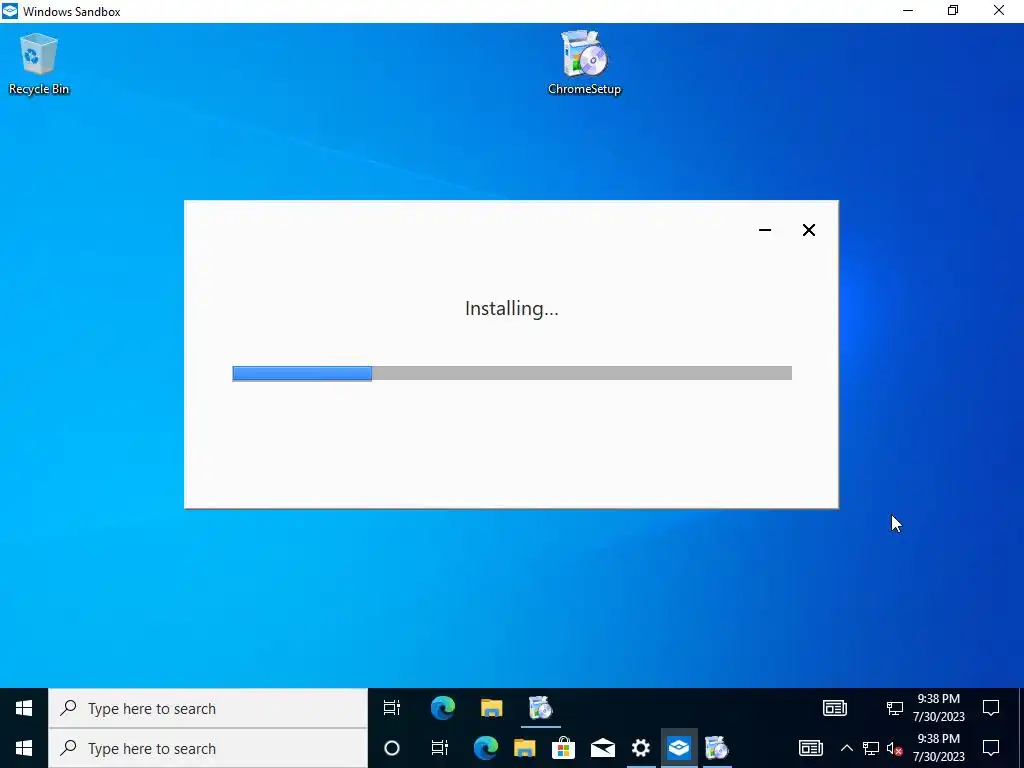The height and width of the screenshot is (768, 1024).
Task: Close the Windows Sandbox window
Action: tap(999, 10)
